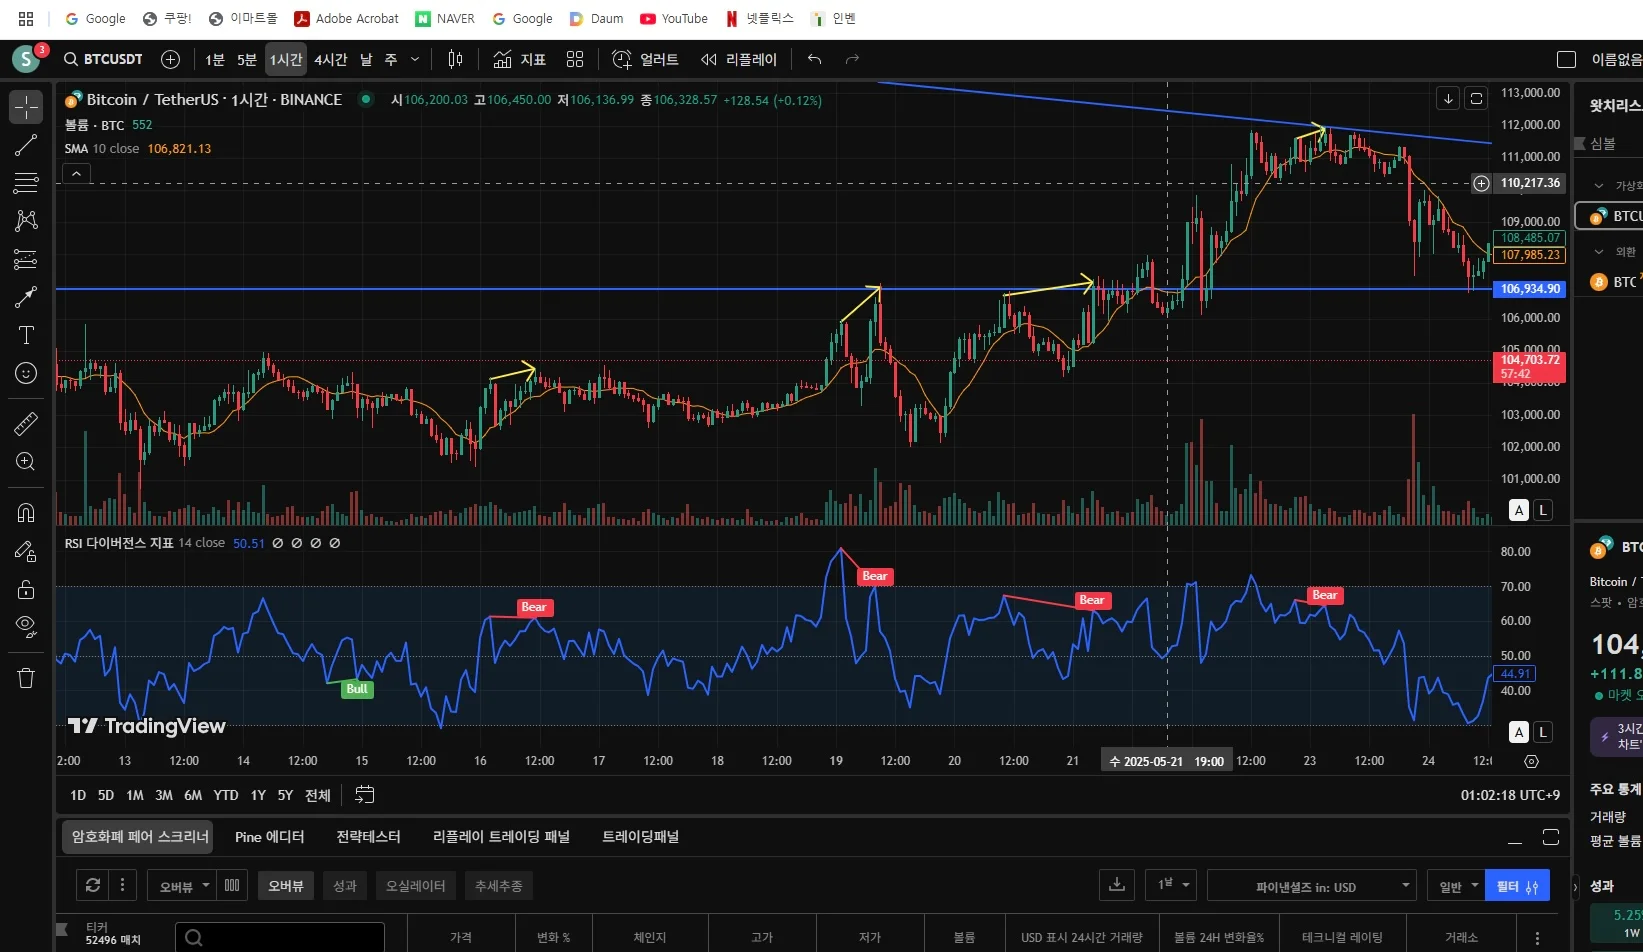Select the trend line drawing tool
This screenshot has width=1643, height=952.
coord(26,146)
